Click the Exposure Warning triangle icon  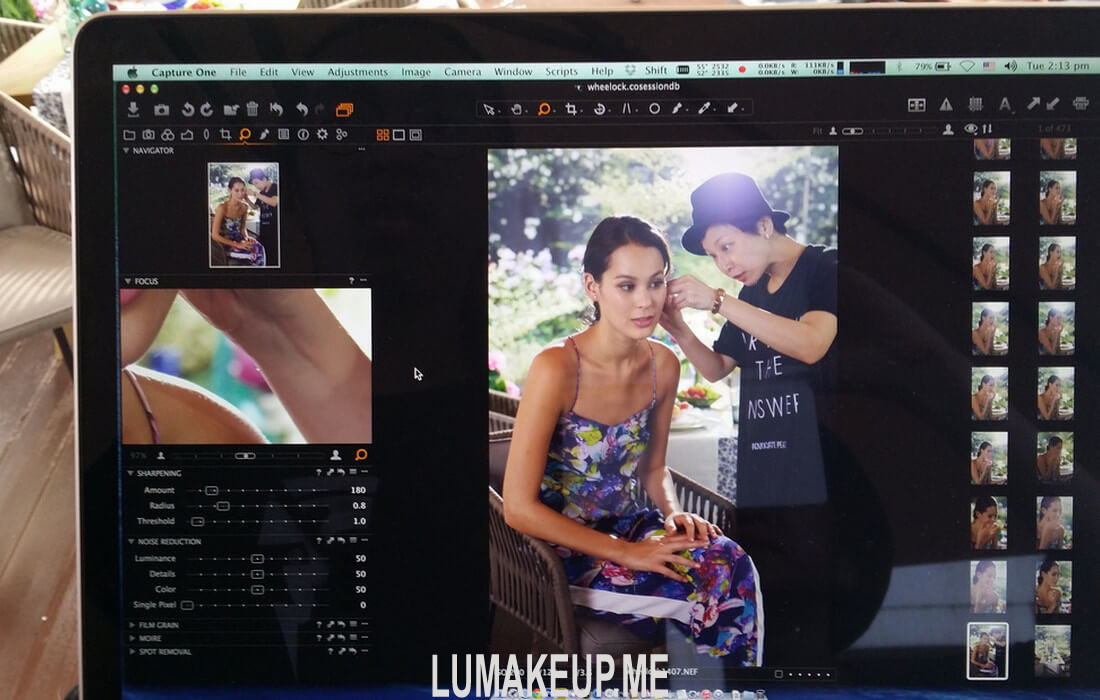click(x=946, y=105)
